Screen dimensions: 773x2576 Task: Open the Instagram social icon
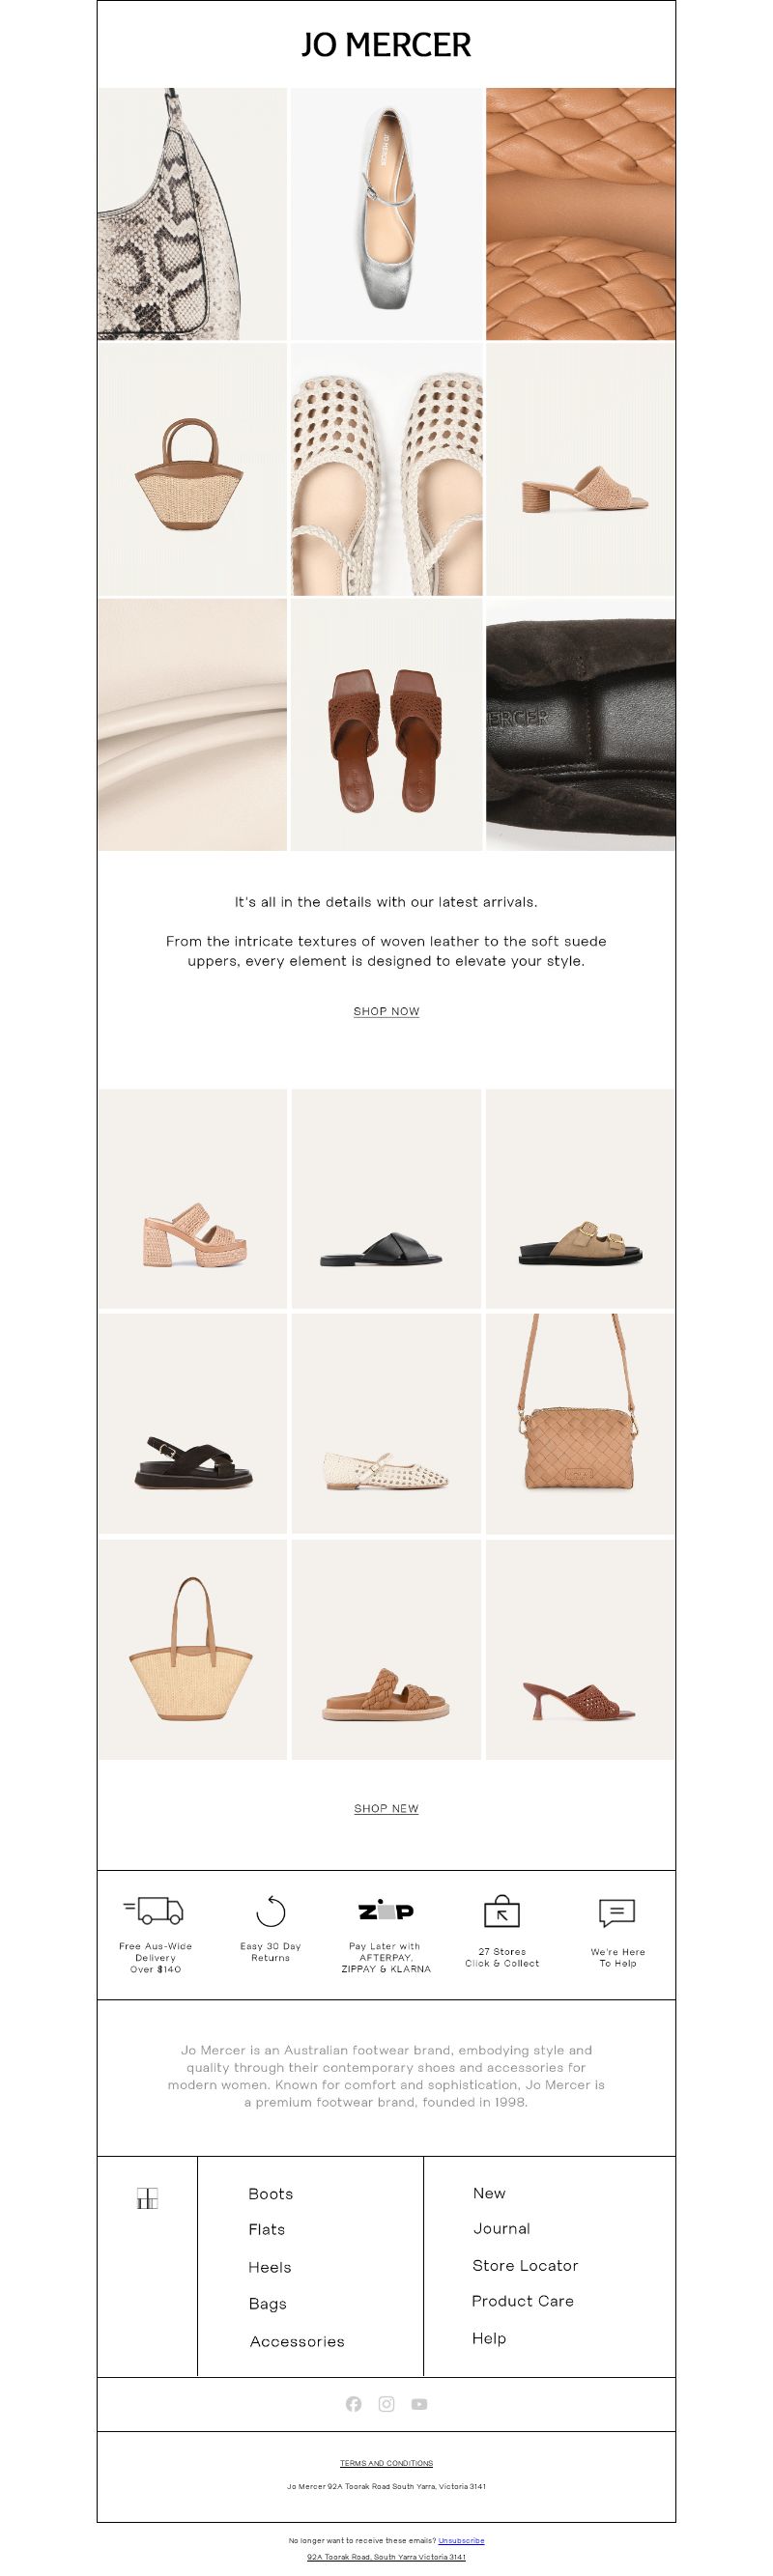(386, 2404)
